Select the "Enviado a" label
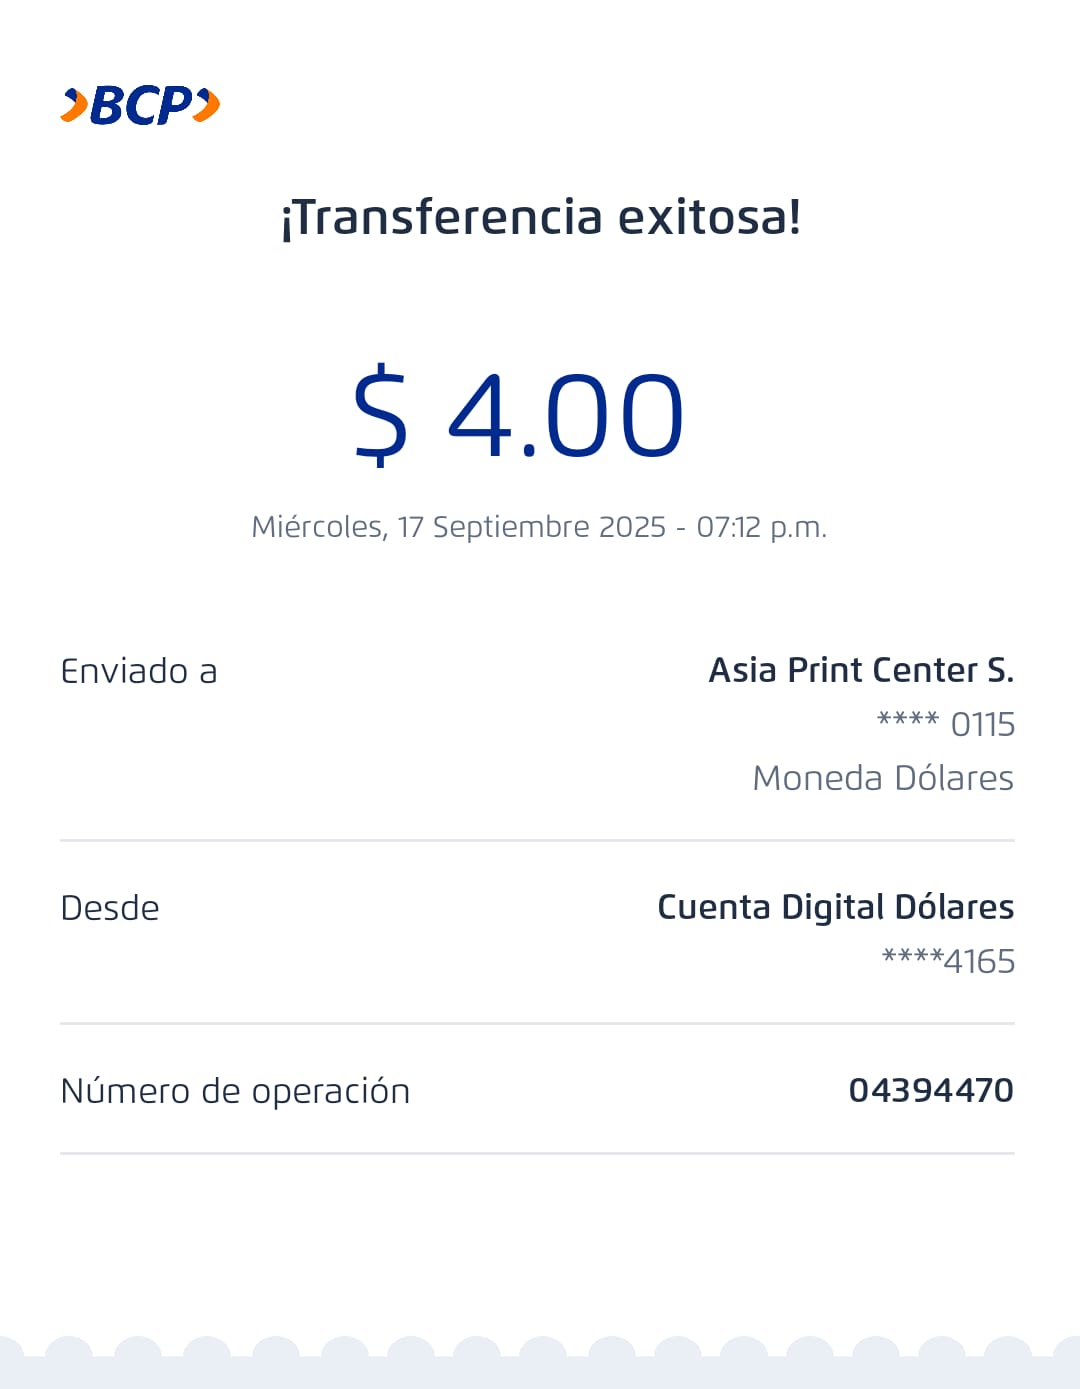This screenshot has height=1389, width=1080. tap(139, 671)
